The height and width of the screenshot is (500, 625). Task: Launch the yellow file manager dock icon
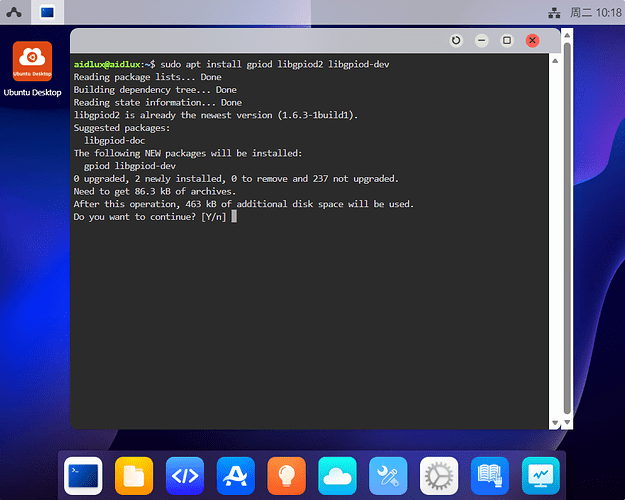(134, 475)
